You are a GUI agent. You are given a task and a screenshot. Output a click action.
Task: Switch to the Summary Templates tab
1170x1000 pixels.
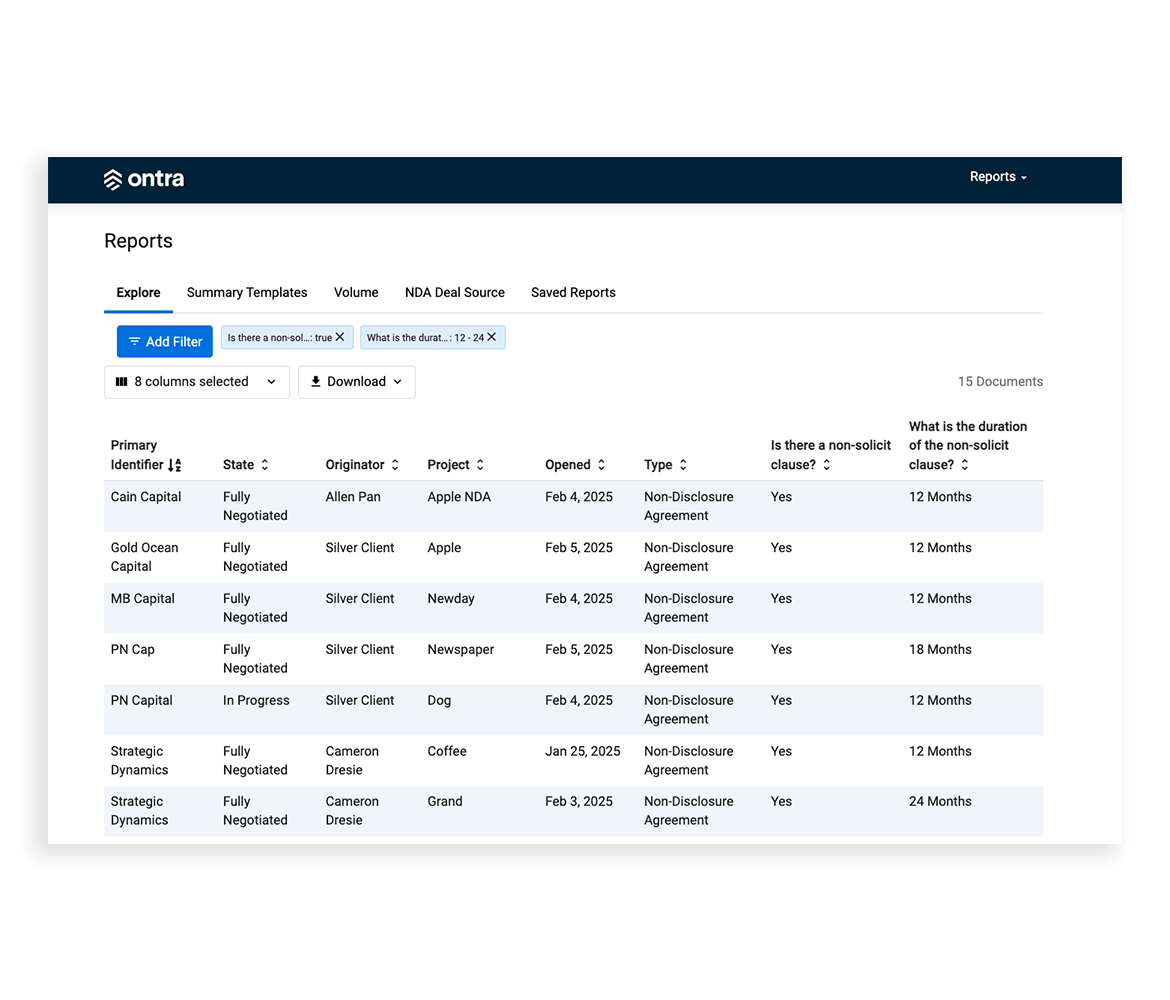247,292
